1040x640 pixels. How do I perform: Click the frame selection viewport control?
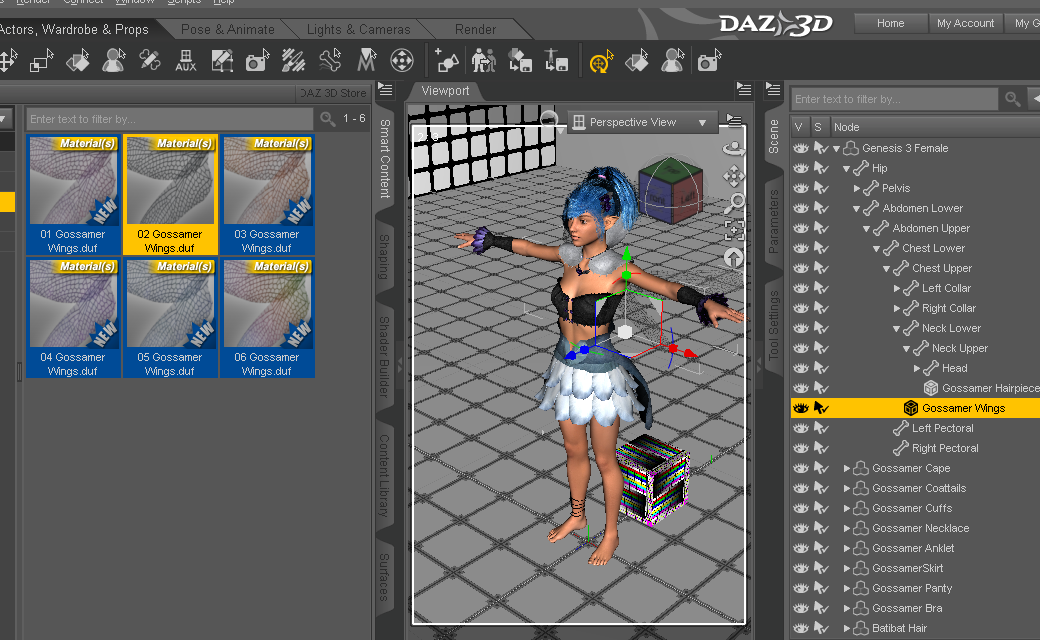[734, 230]
